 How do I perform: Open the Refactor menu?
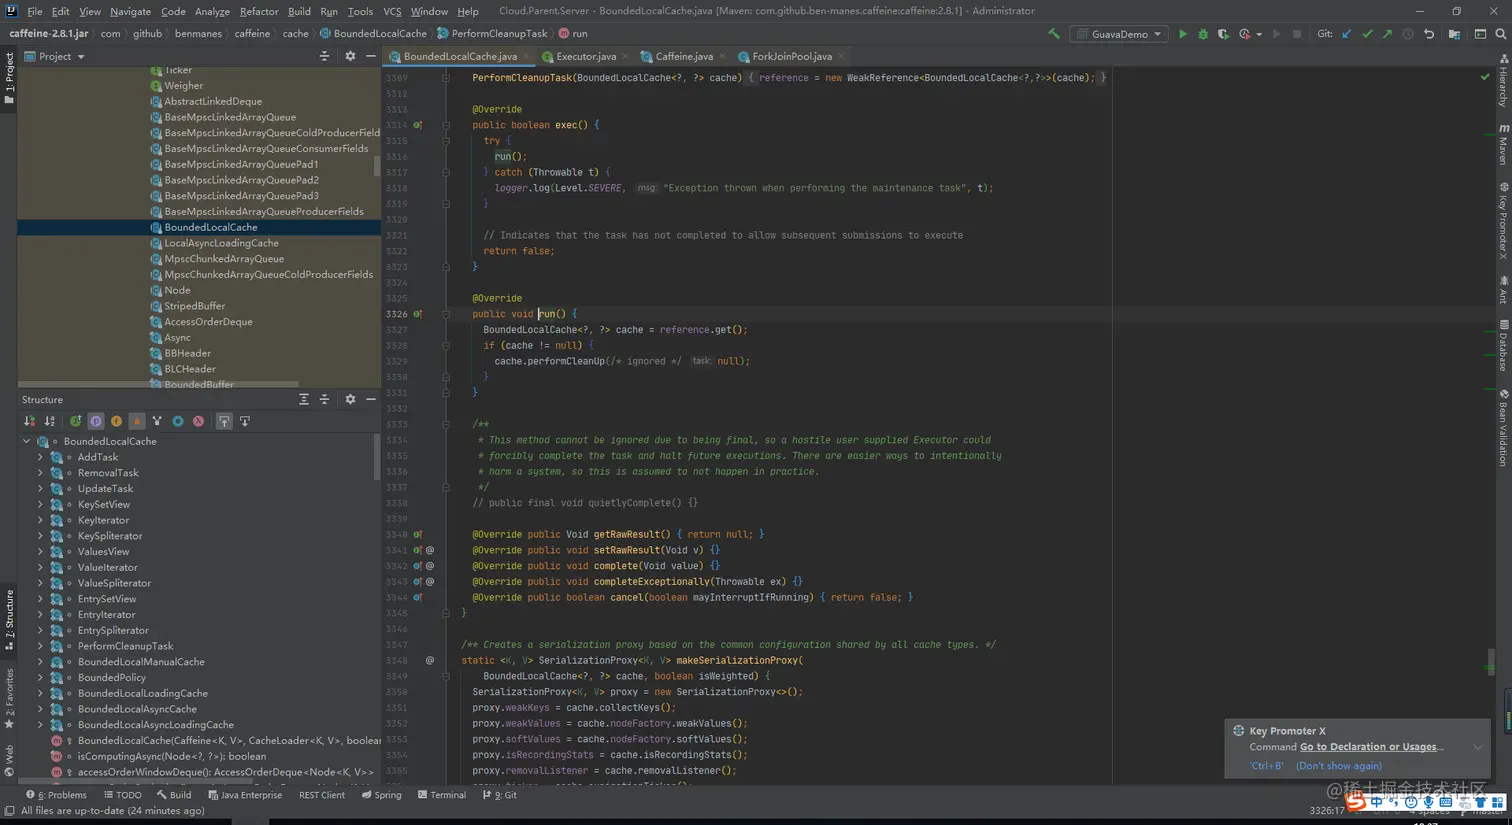pos(258,11)
